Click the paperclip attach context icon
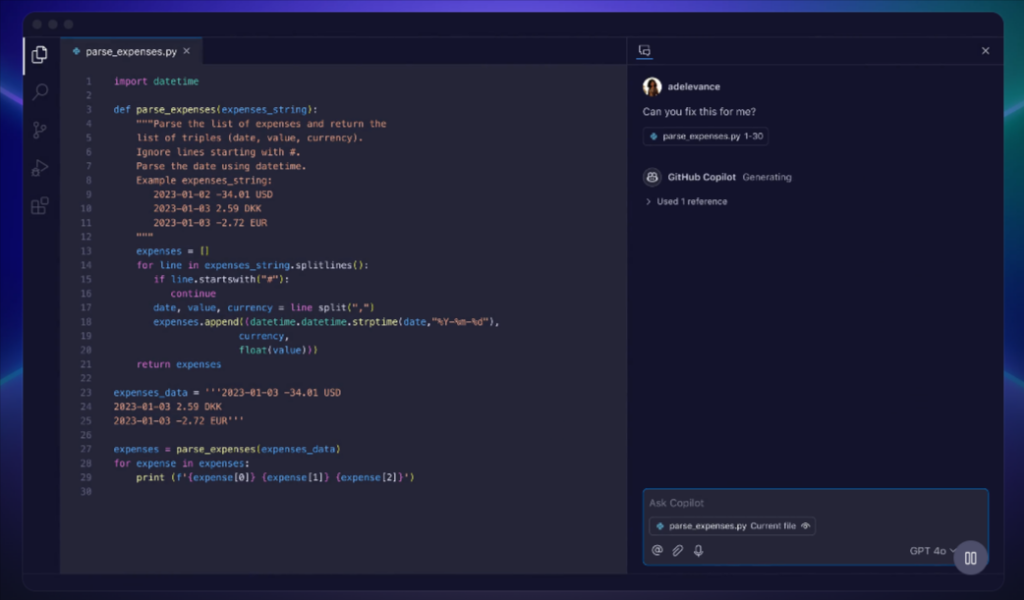The width and height of the screenshot is (1024, 600). click(677, 550)
